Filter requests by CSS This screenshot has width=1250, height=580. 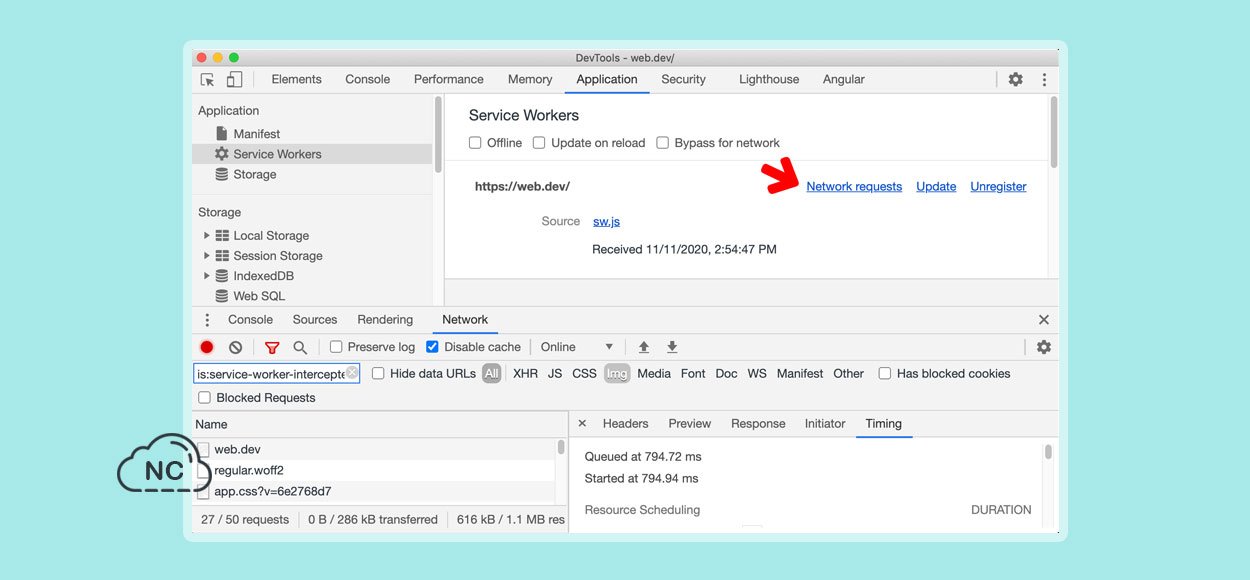(584, 374)
